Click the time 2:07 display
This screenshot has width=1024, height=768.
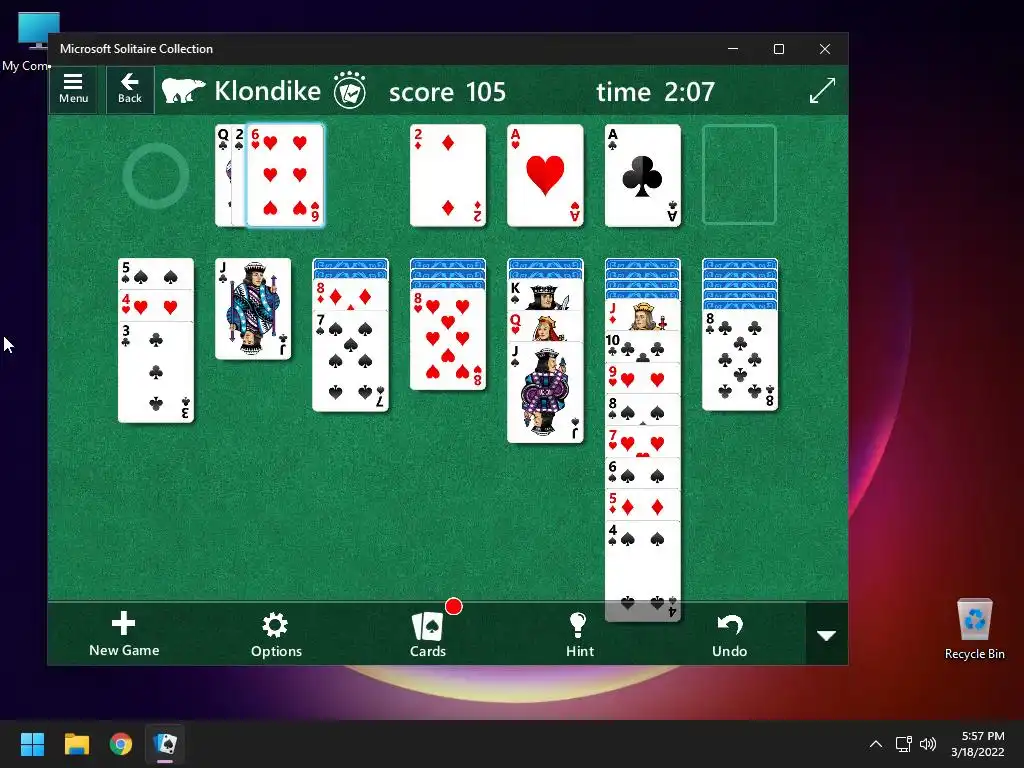click(x=656, y=91)
